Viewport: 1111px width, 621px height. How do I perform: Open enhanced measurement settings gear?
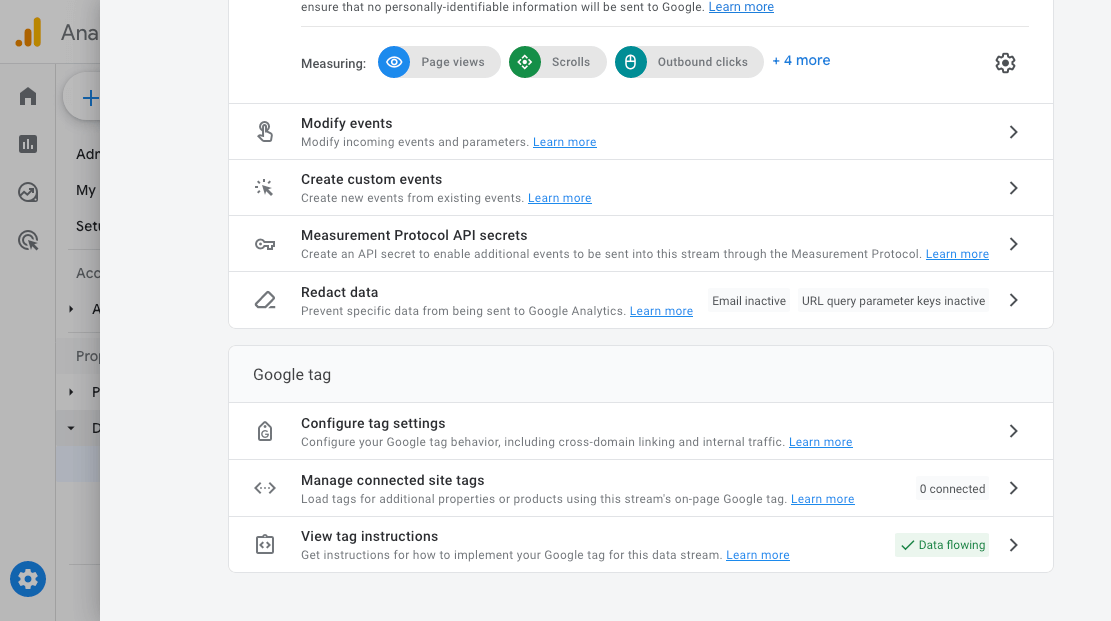point(1005,62)
